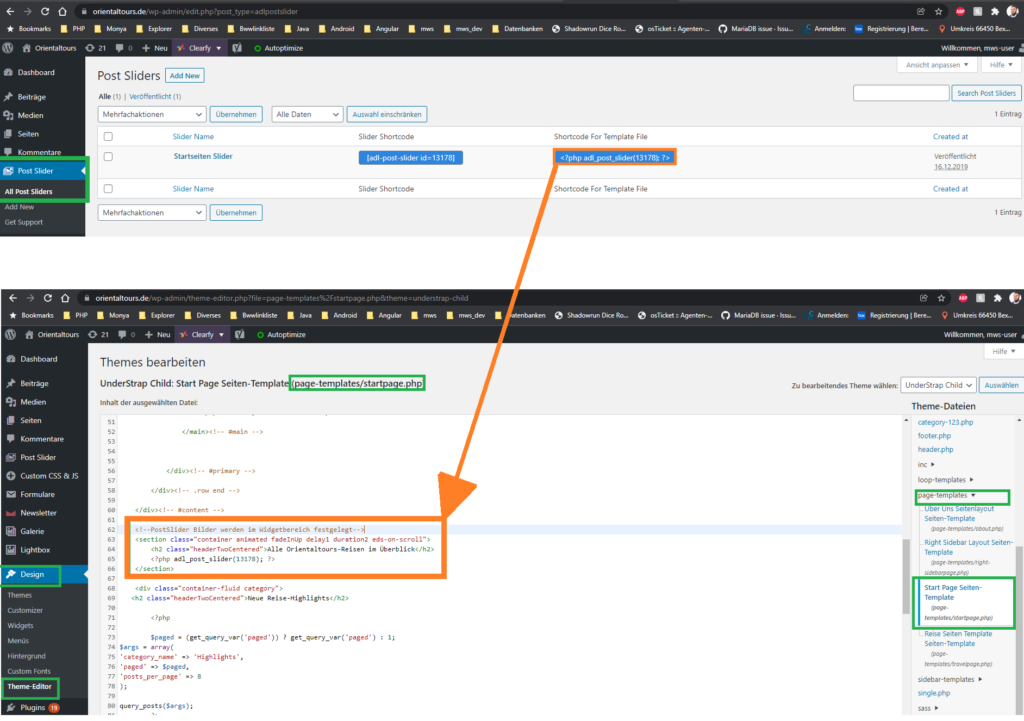The image size is (1024, 721).
Task: Click the Lightbox icon in sidebar
Action: click(x=10, y=549)
